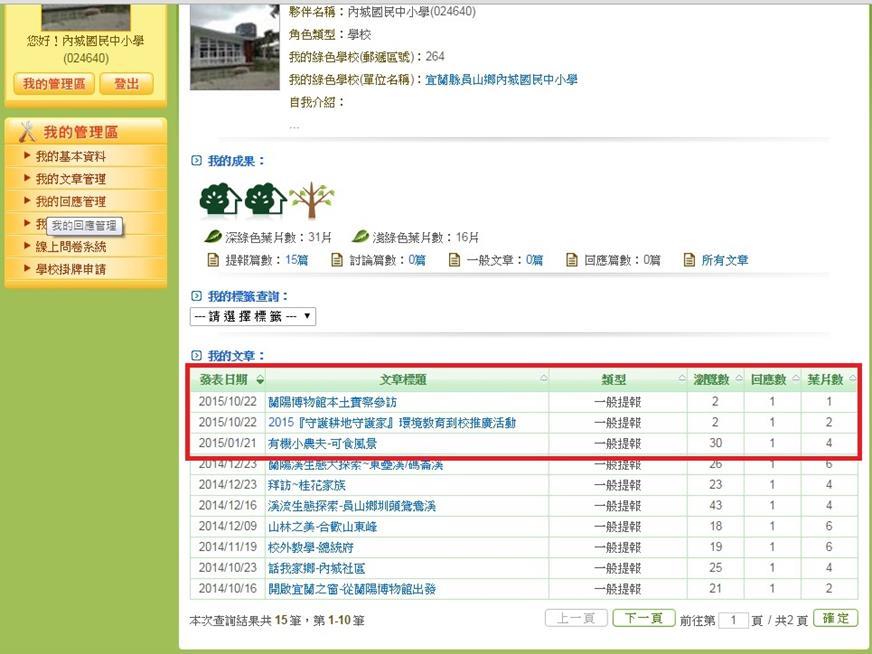Image resolution: width=872 pixels, height=654 pixels.
Task: Sort table by 瀏覽數 column arrow
Action: point(737,380)
